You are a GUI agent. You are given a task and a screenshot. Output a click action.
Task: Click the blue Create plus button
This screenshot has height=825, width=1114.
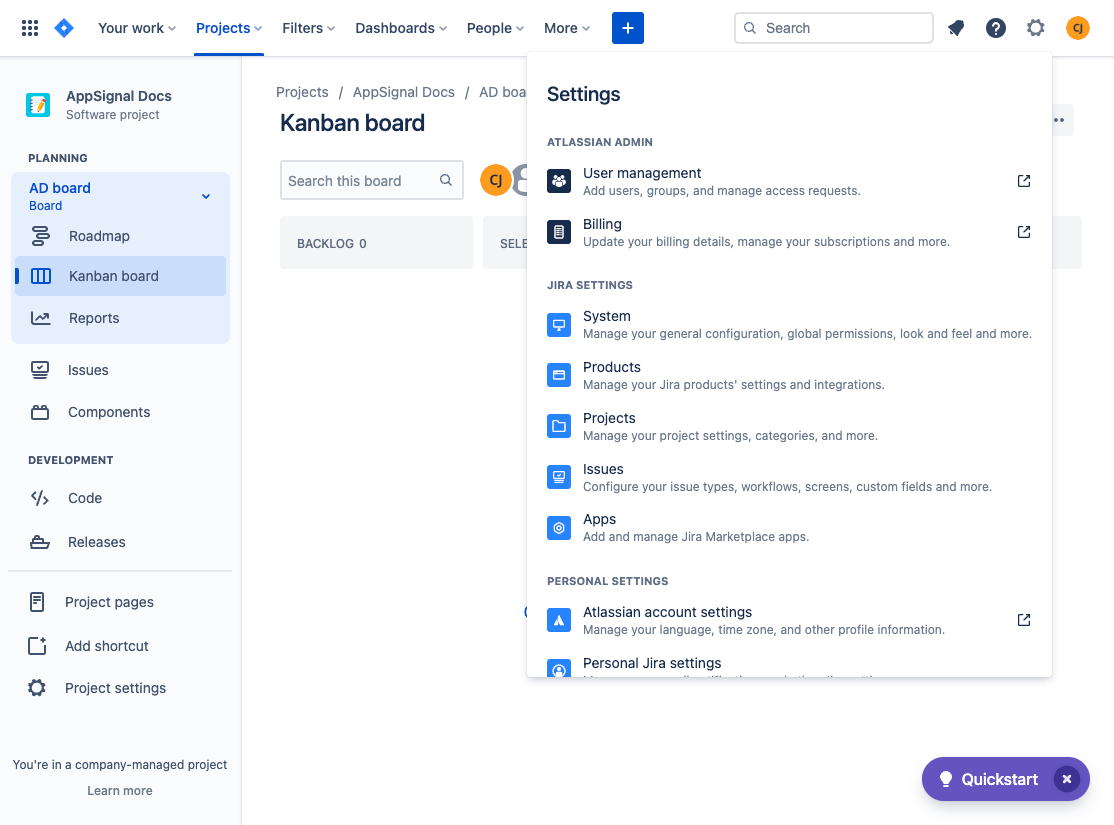click(x=627, y=28)
